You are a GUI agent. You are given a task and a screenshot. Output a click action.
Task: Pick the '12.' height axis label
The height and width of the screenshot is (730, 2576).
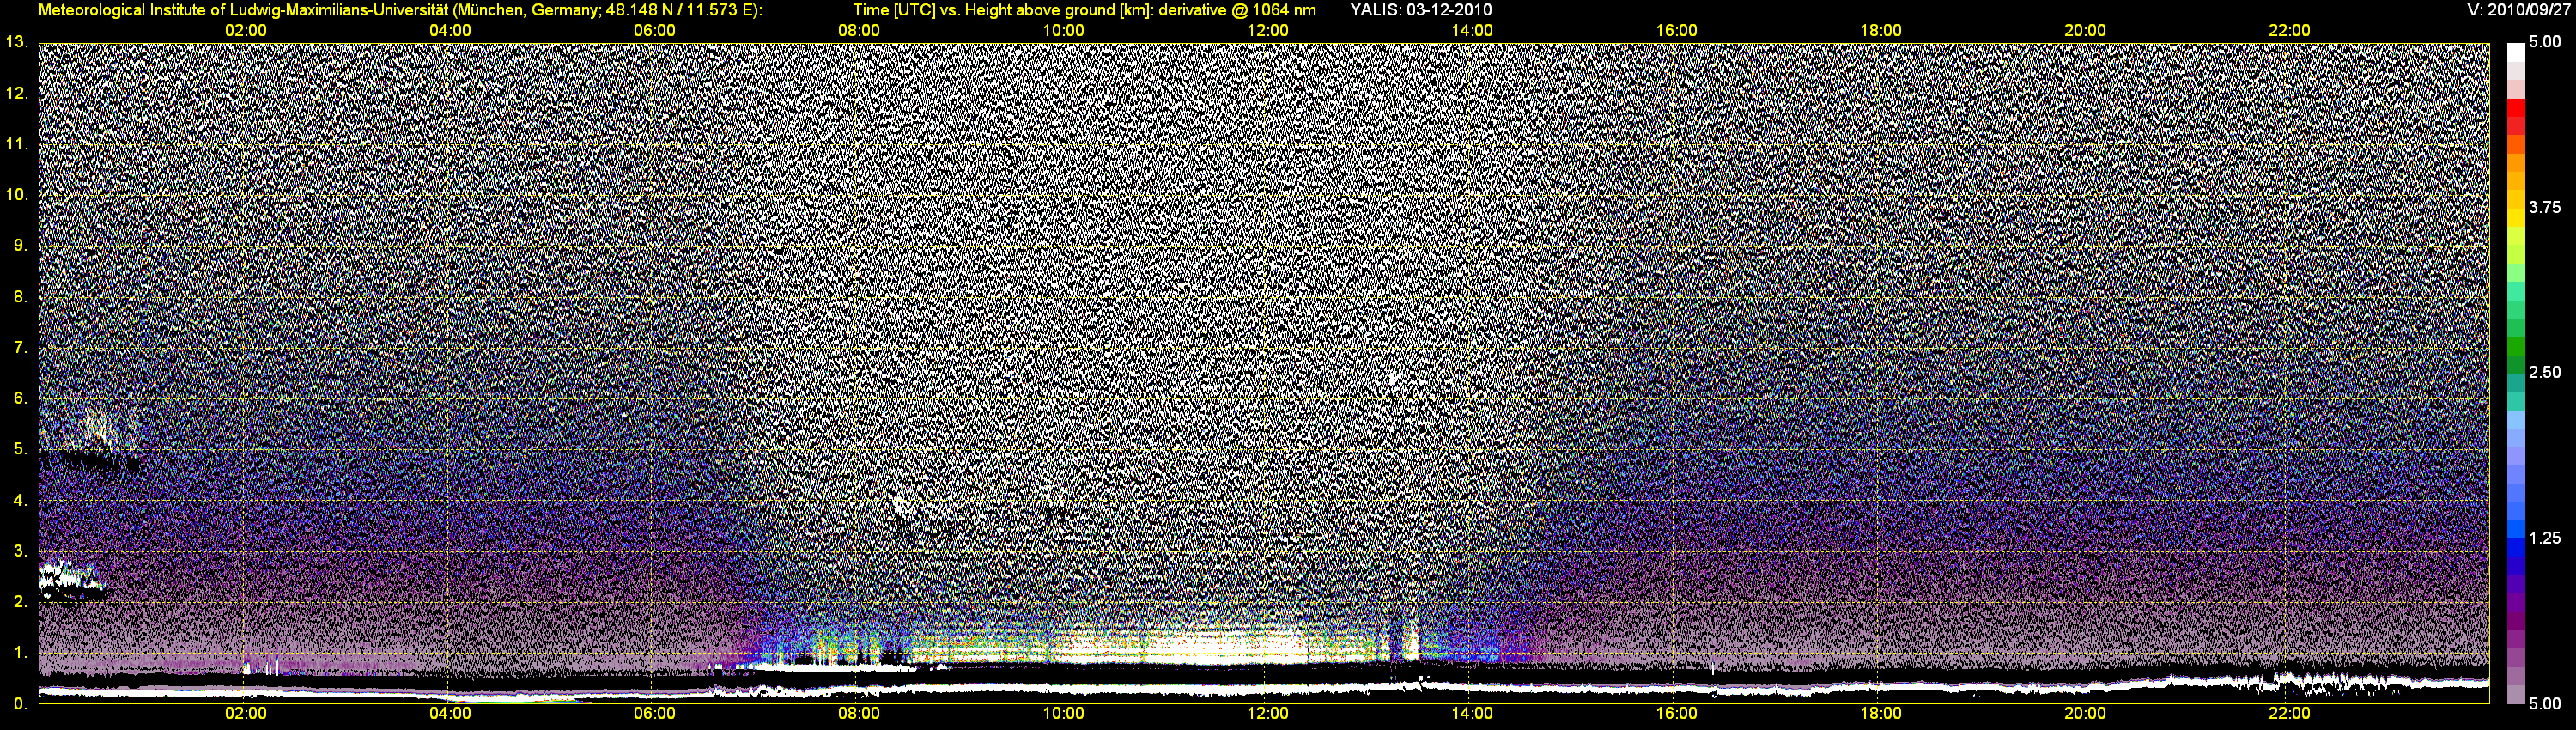click(17, 93)
